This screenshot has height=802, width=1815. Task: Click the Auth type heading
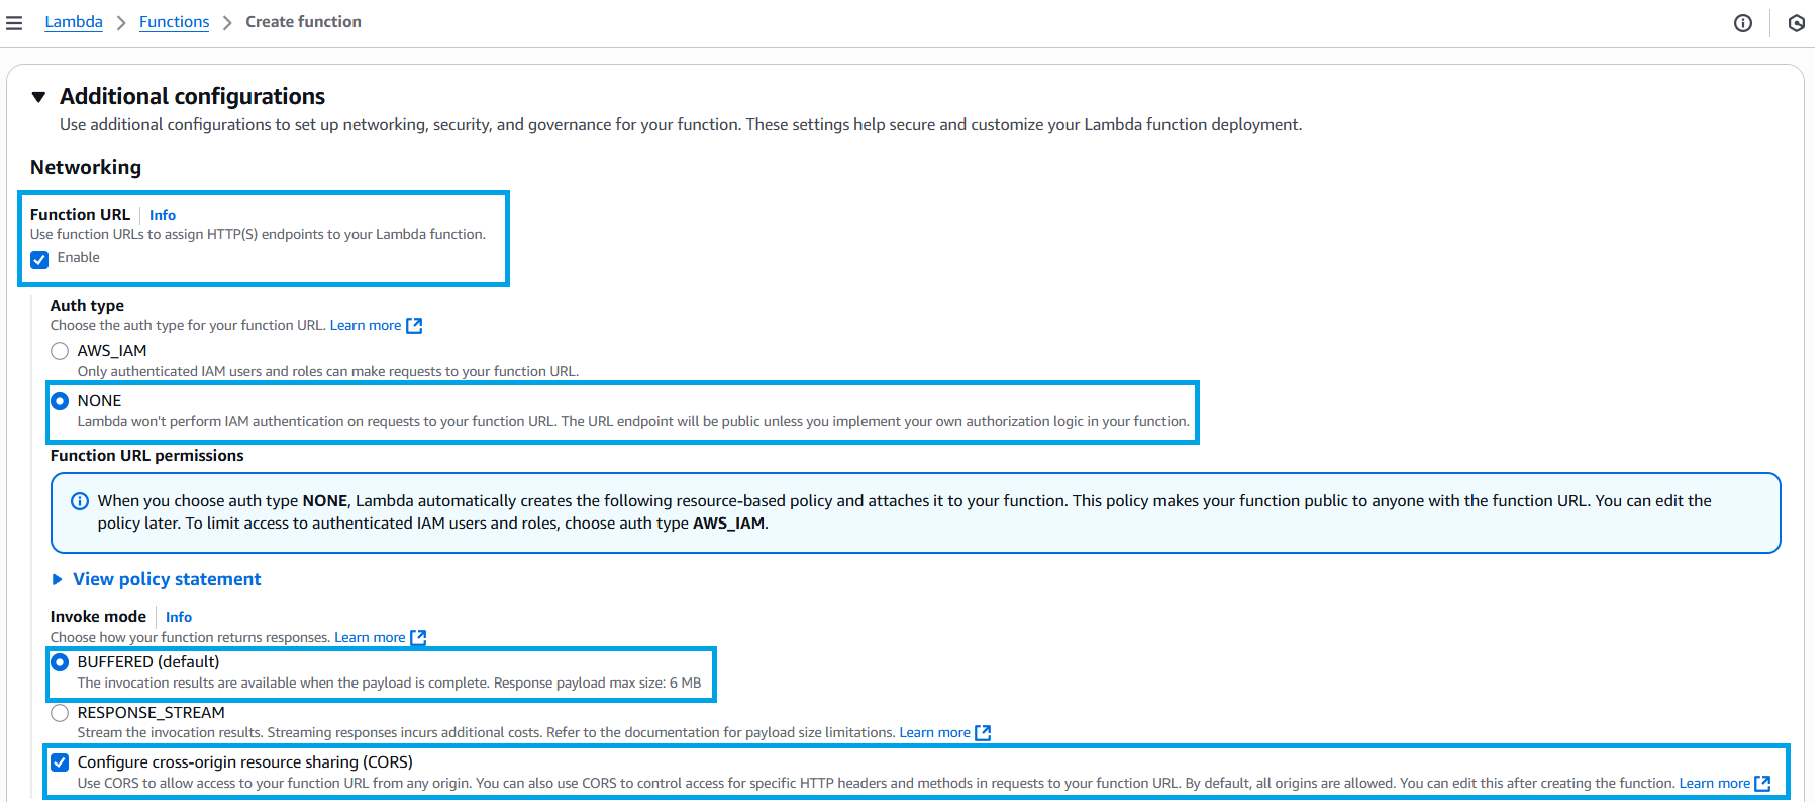(88, 306)
